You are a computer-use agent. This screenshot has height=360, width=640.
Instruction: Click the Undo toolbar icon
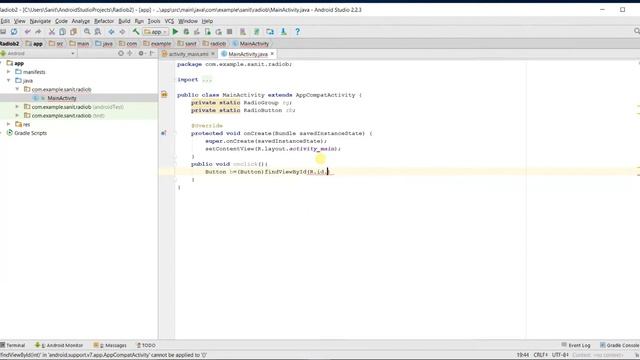(28, 31)
